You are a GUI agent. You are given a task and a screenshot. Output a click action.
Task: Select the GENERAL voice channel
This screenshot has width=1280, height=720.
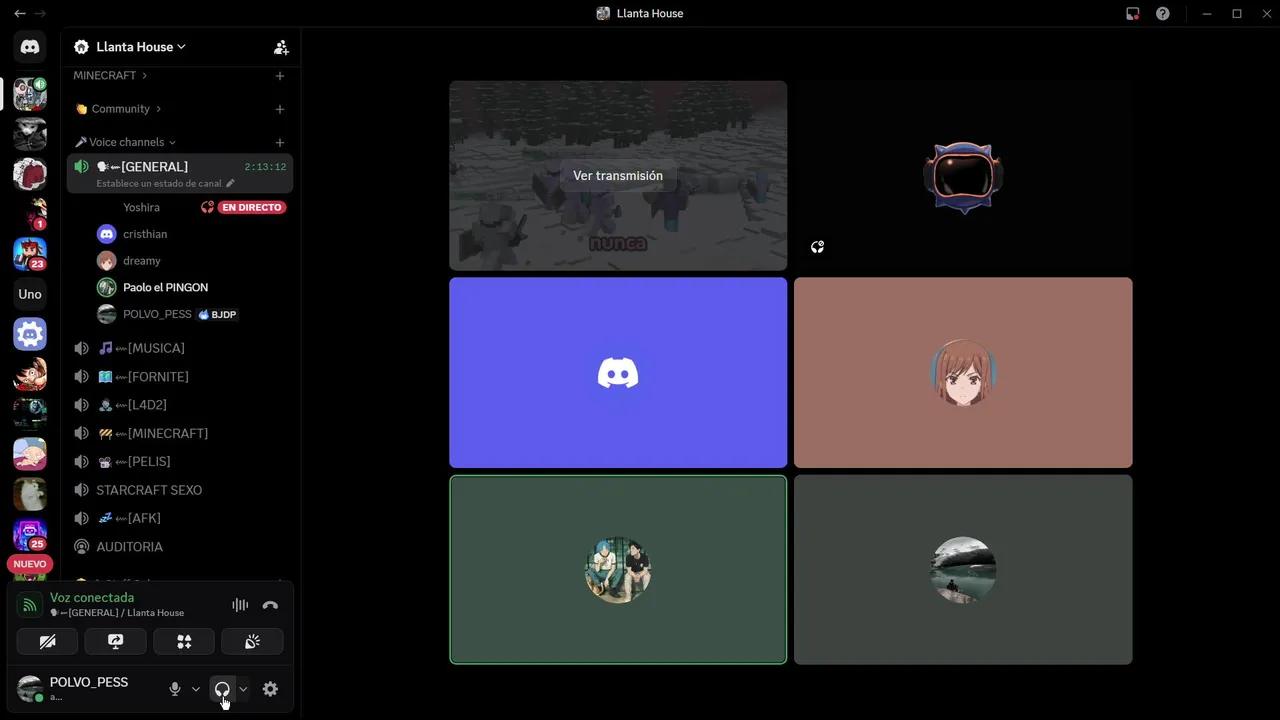coord(180,173)
